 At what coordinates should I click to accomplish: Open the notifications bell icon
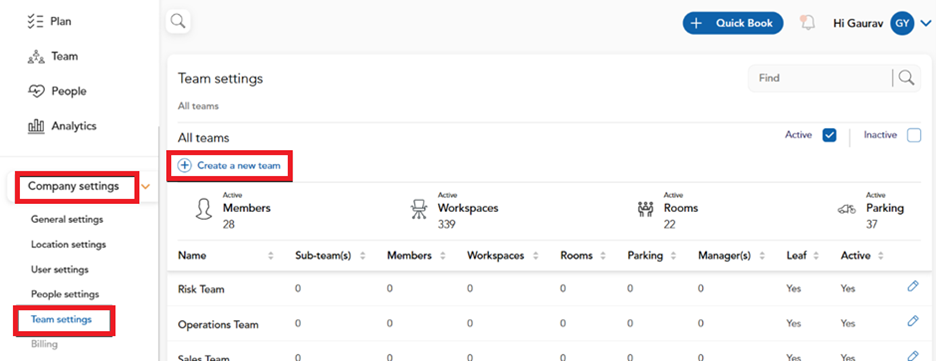[808, 23]
